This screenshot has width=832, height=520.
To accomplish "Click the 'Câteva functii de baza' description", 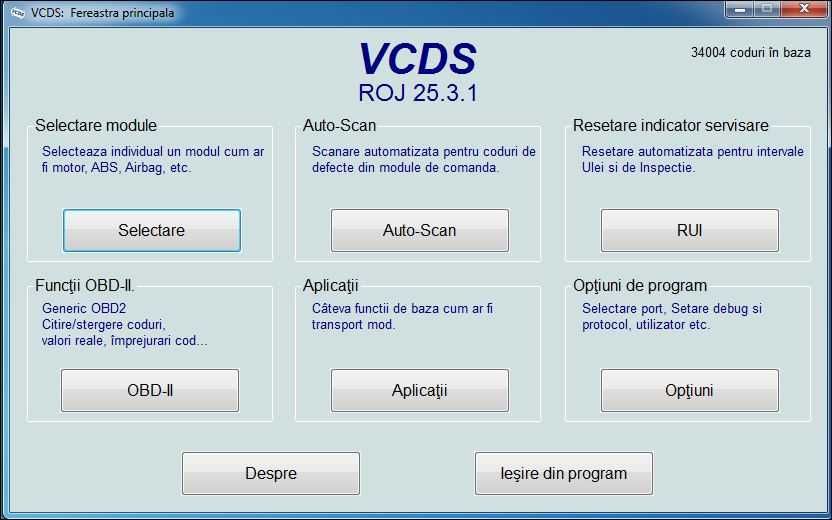I will pos(402,316).
